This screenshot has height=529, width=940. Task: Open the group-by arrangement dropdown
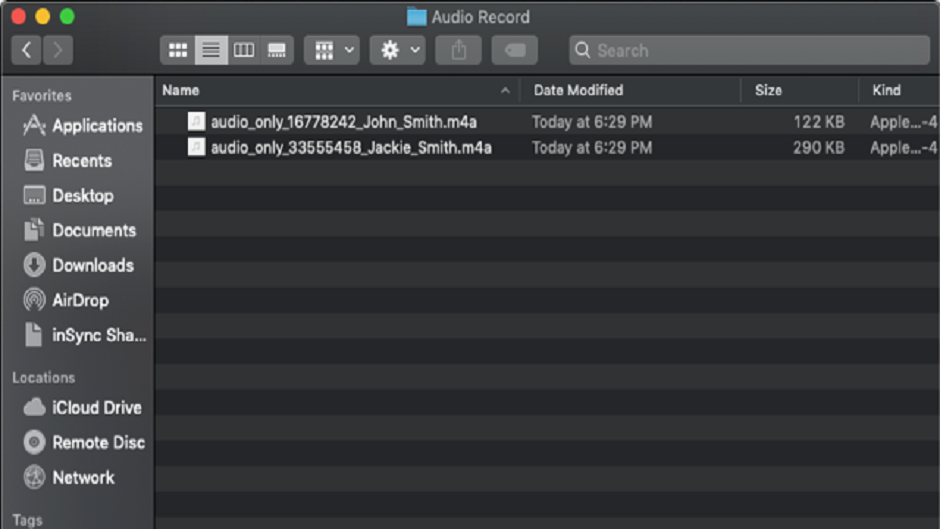coord(332,51)
